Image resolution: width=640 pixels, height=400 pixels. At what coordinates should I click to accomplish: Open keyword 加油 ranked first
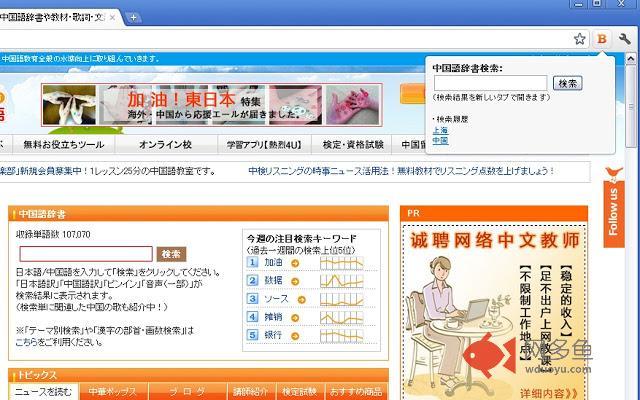coord(273,262)
